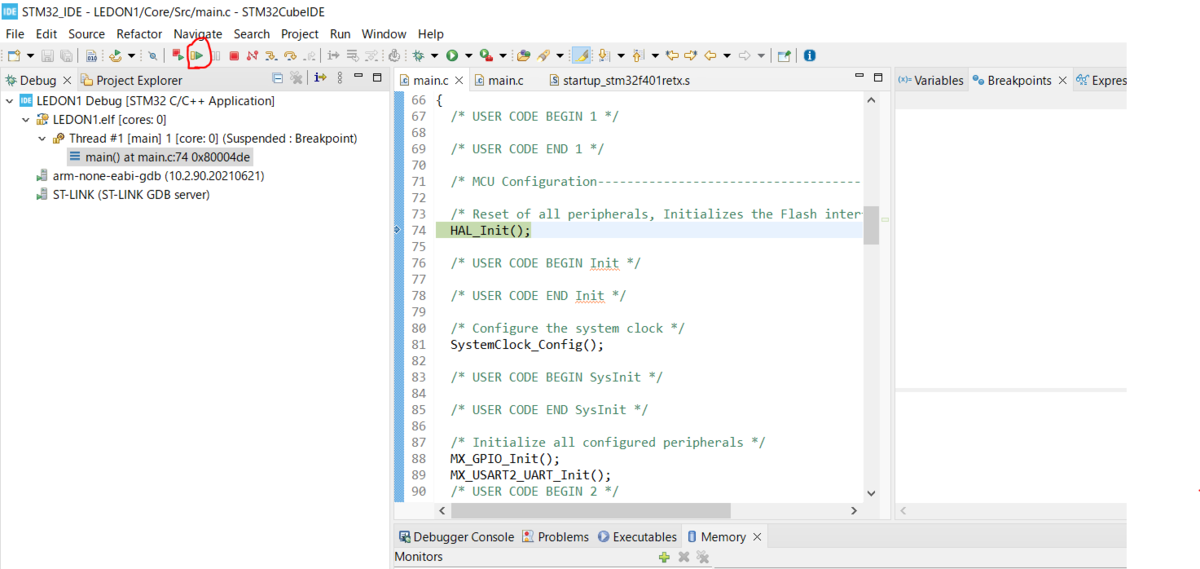Open the Previous Annotation dropdown arrow
Screen dimensions: 1200x569
click(x=655, y=55)
